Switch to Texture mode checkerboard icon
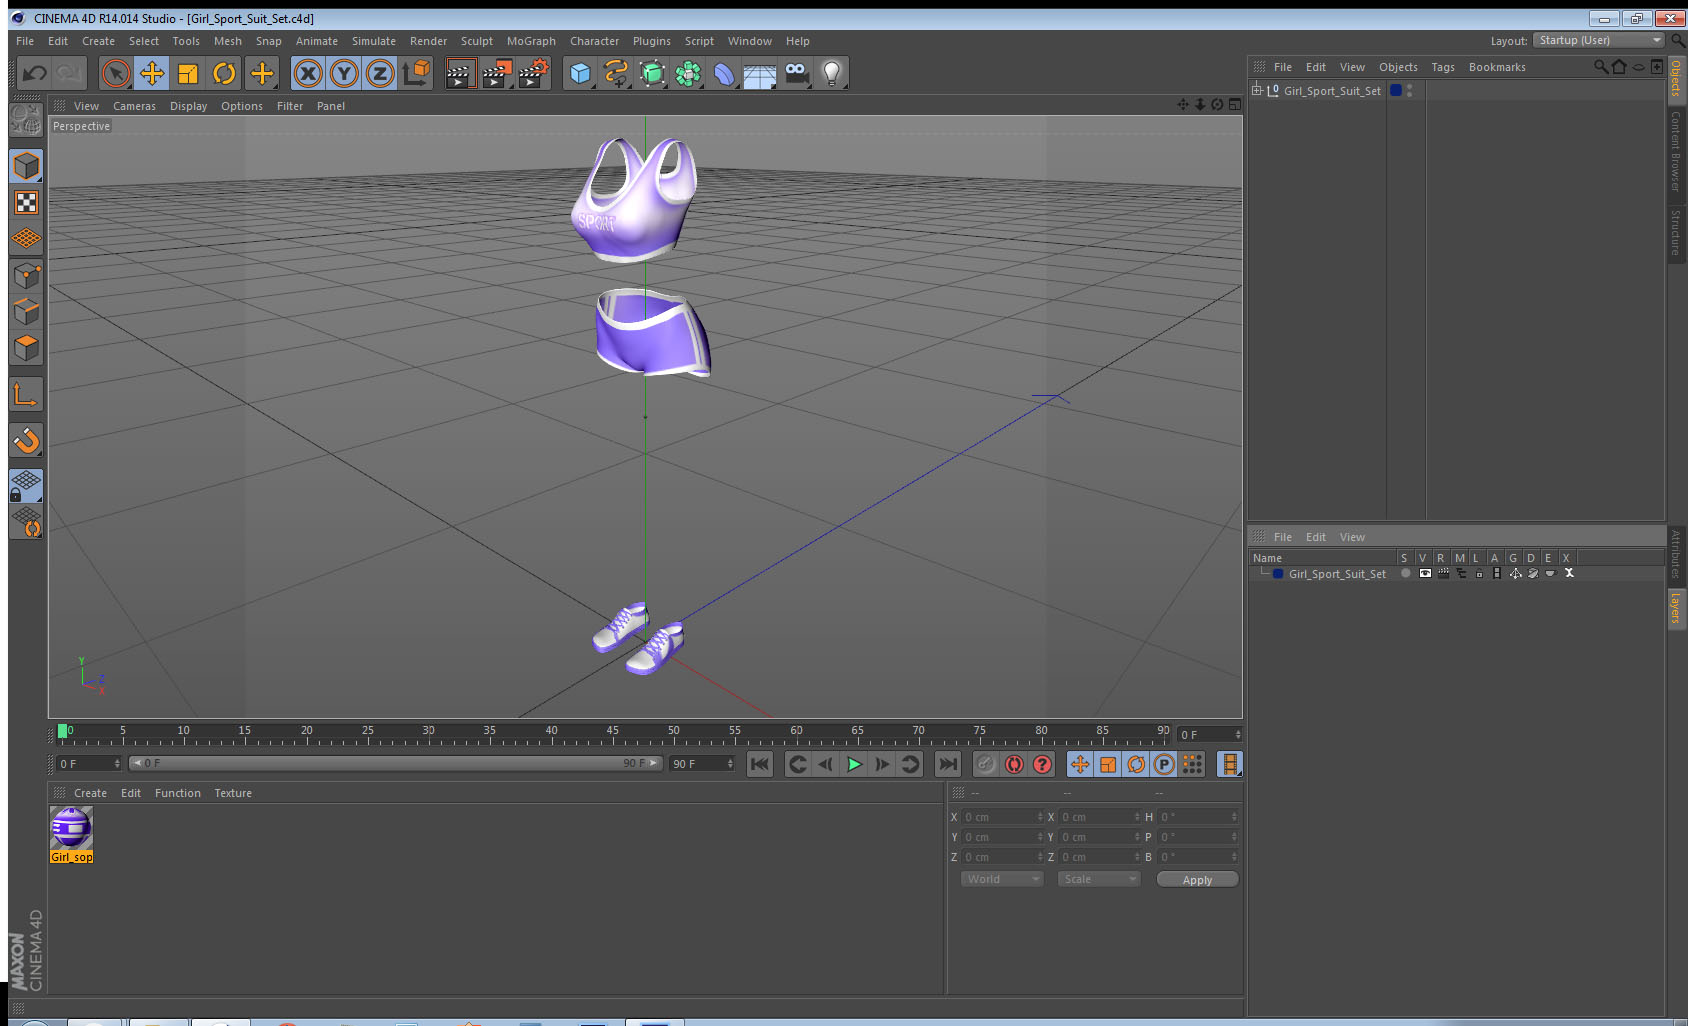The height and width of the screenshot is (1026, 1688). (x=26, y=203)
